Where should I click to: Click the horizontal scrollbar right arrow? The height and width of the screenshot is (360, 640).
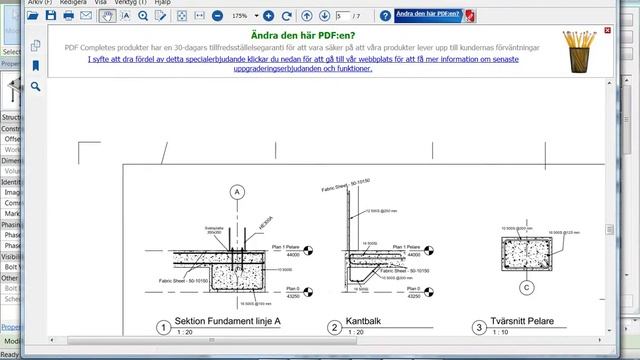pyautogui.click(x=600, y=340)
